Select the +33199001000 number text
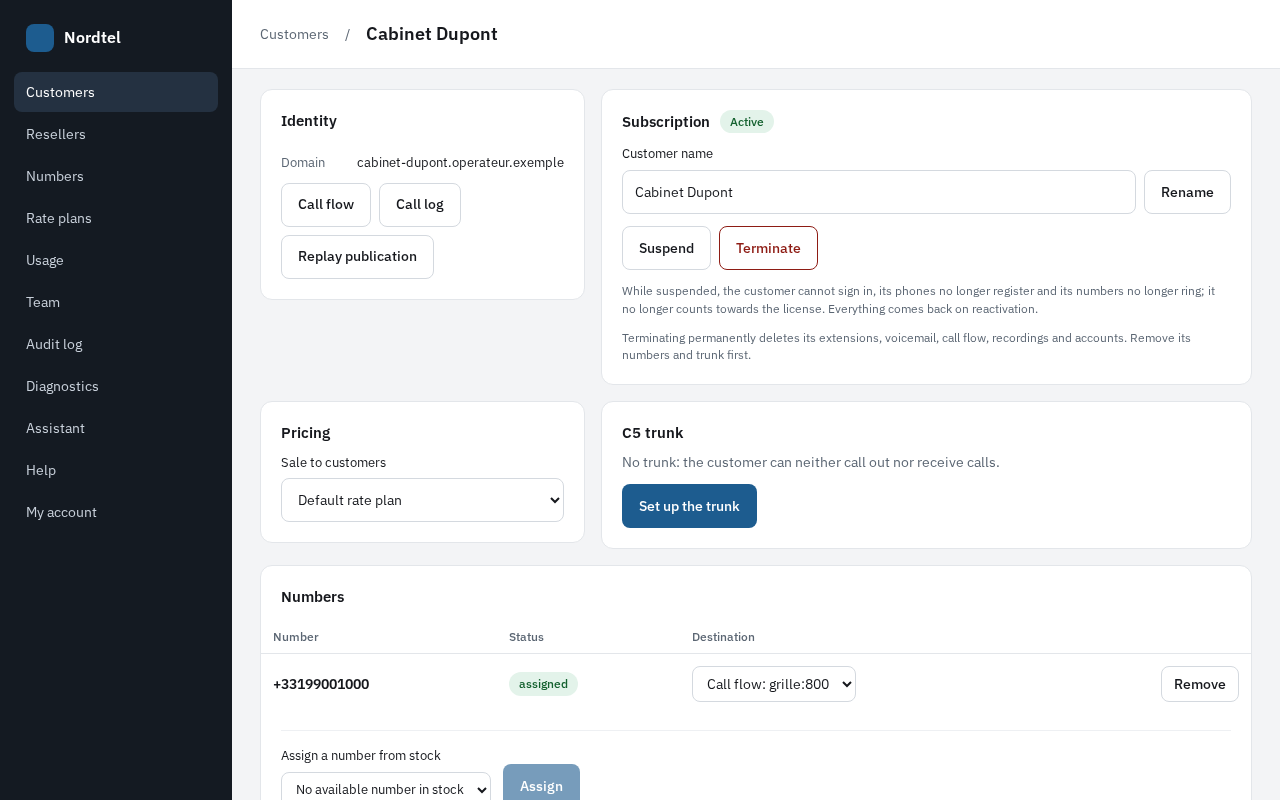The width and height of the screenshot is (1280, 800). tap(321, 684)
